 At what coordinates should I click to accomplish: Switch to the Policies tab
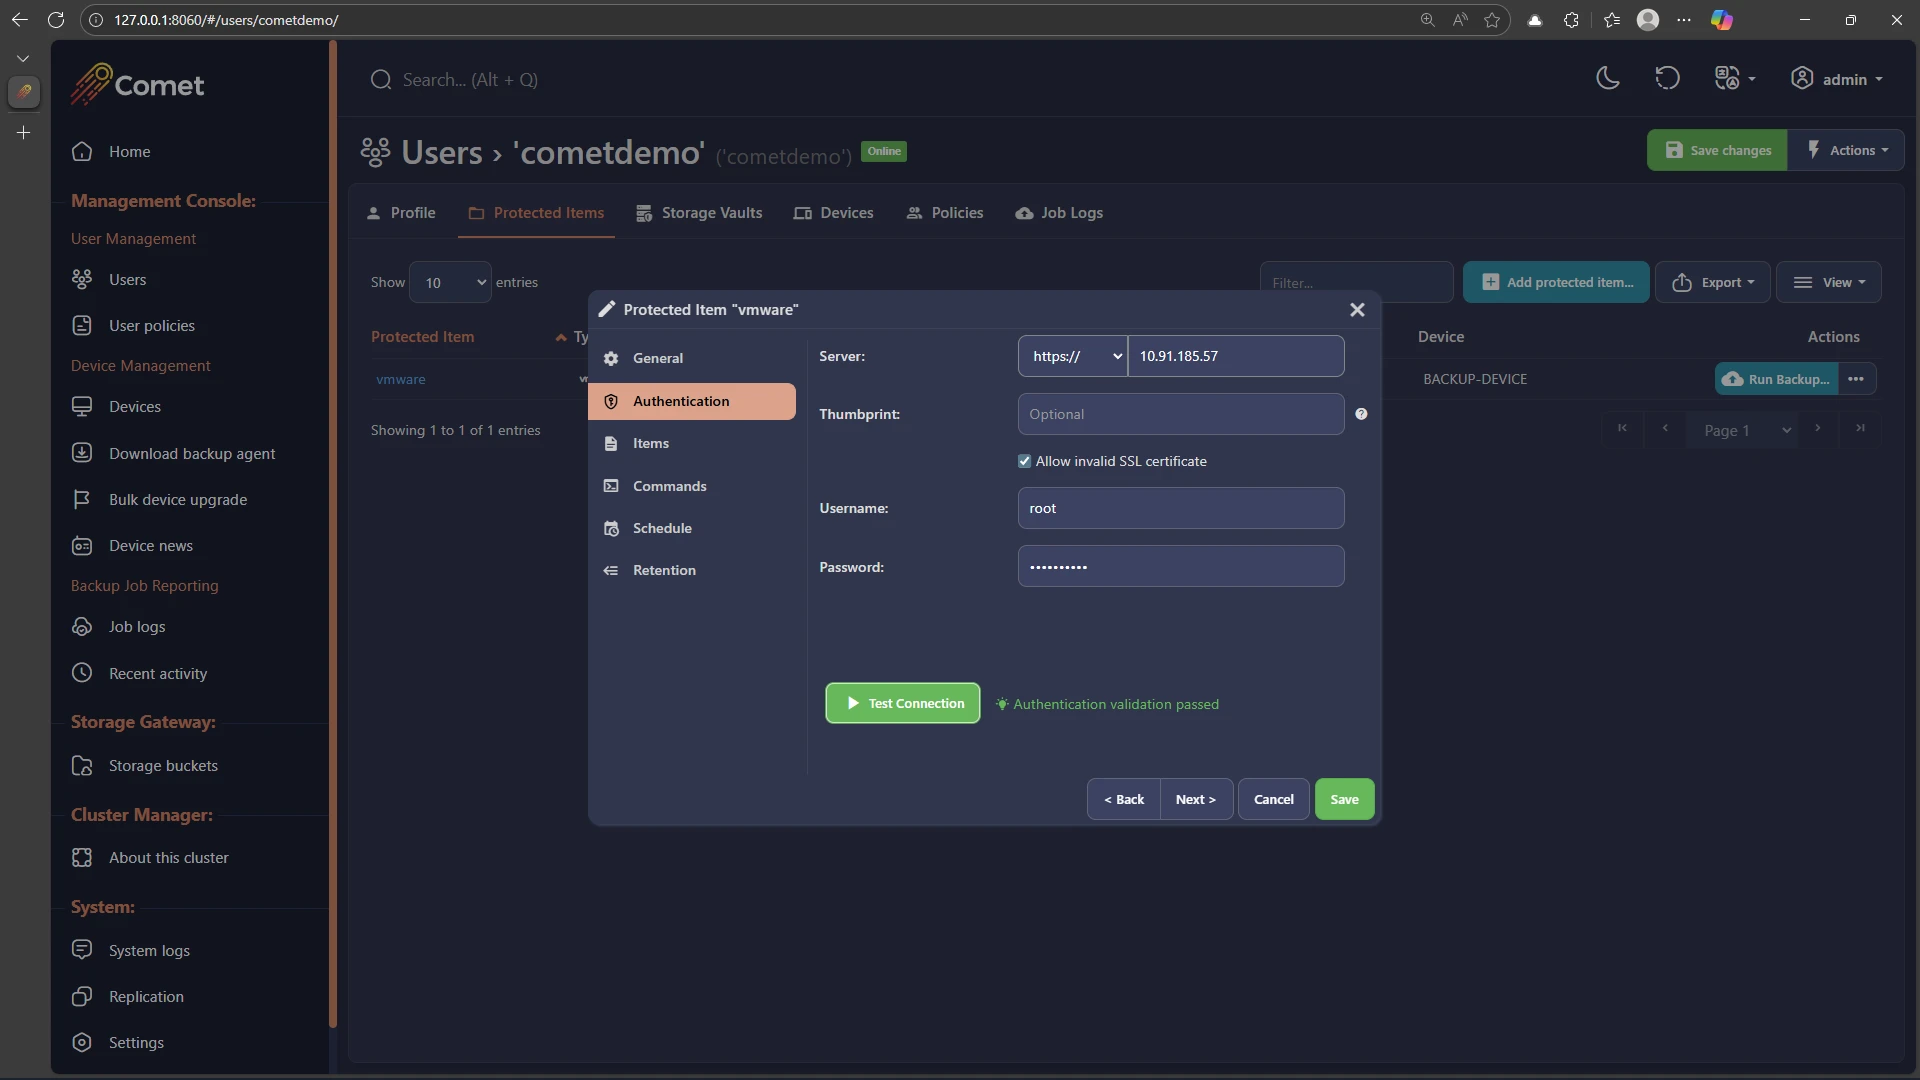[945, 213]
